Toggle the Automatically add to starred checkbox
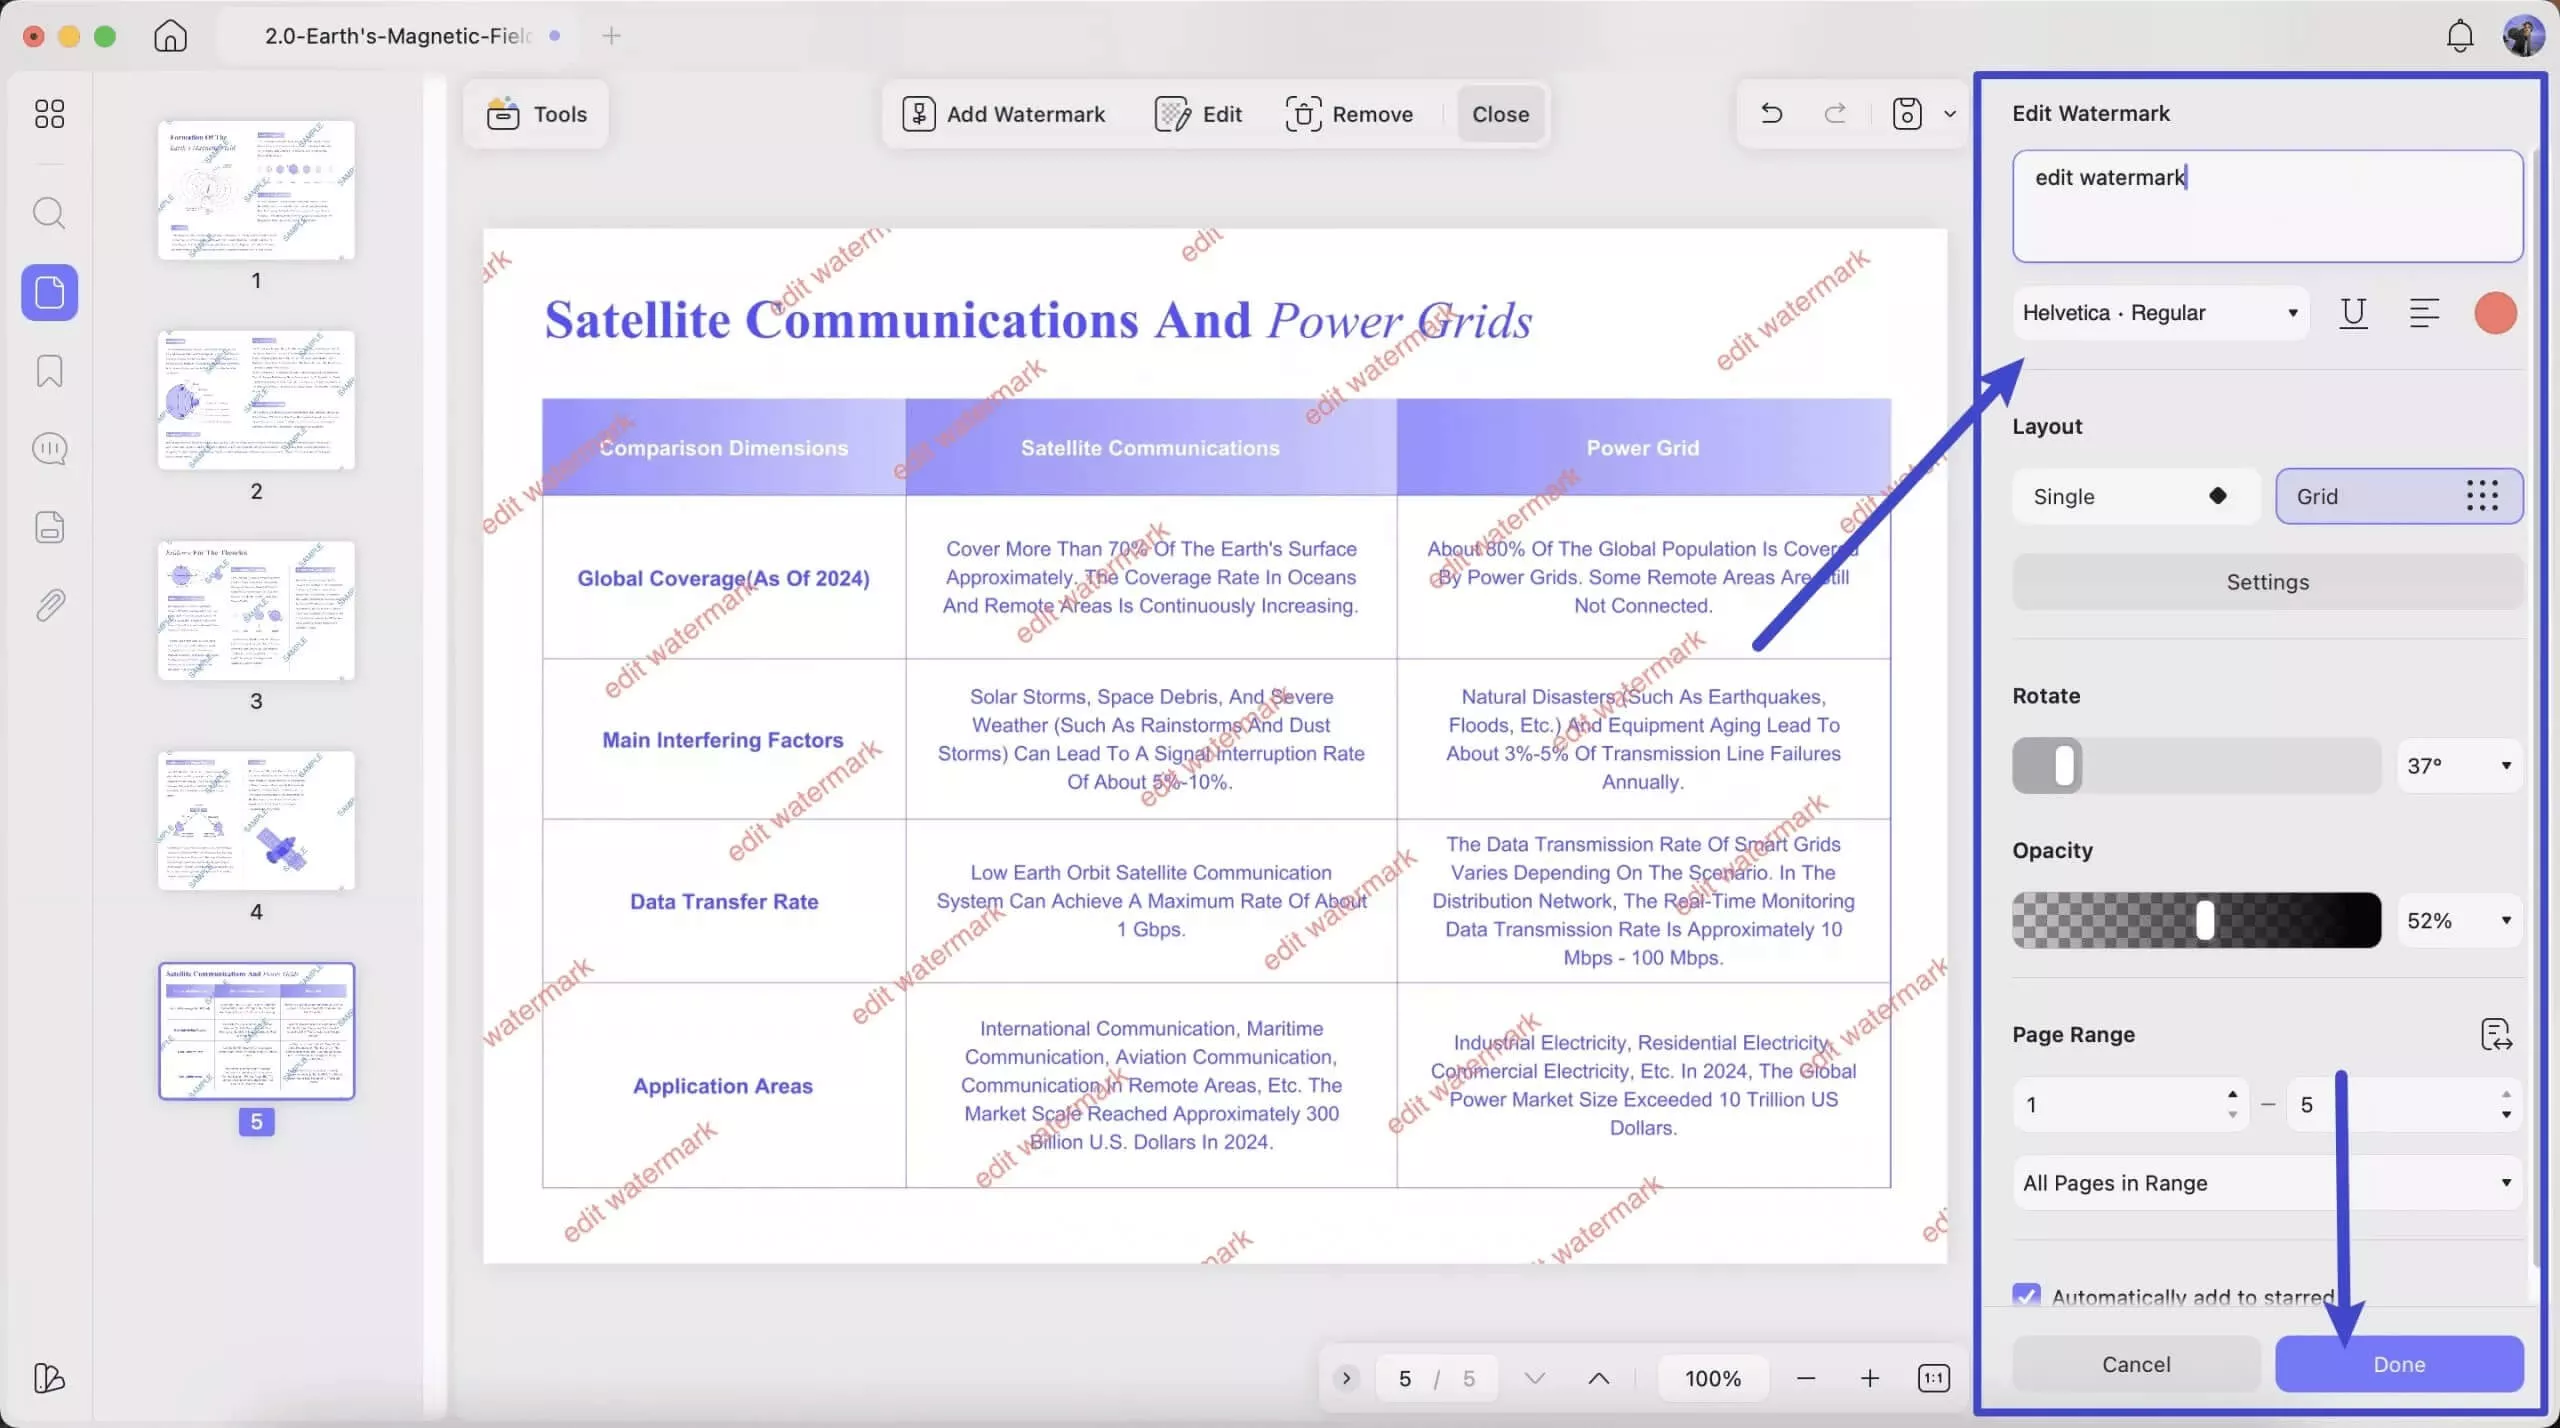This screenshot has width=2560, height=1428. 2026,1296
